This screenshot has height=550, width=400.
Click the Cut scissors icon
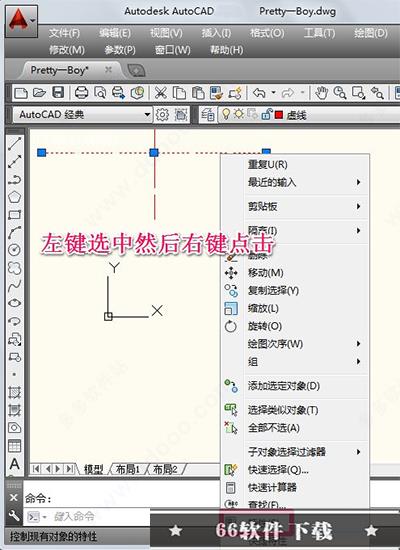click(161, 93)
